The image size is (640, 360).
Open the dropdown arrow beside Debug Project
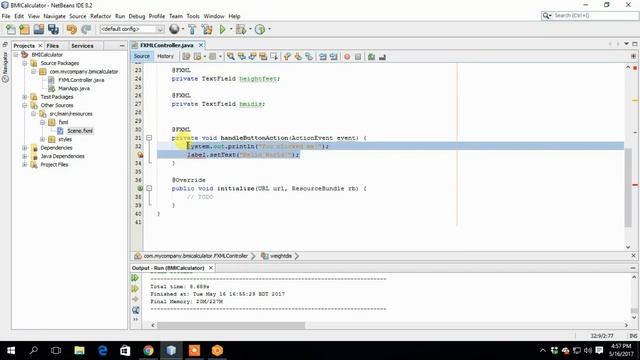pos(250,29)
